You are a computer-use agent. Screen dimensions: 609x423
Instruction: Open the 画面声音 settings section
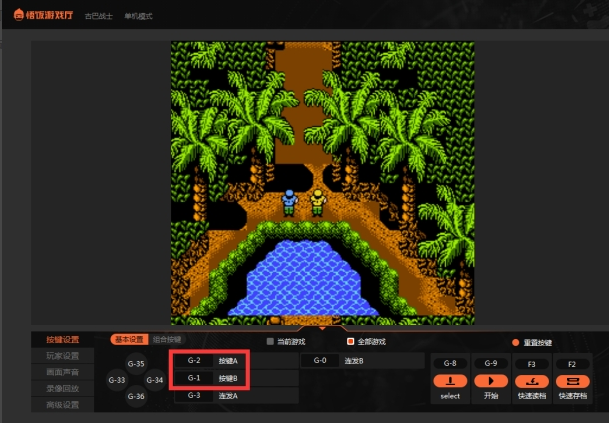coord(62,372)
